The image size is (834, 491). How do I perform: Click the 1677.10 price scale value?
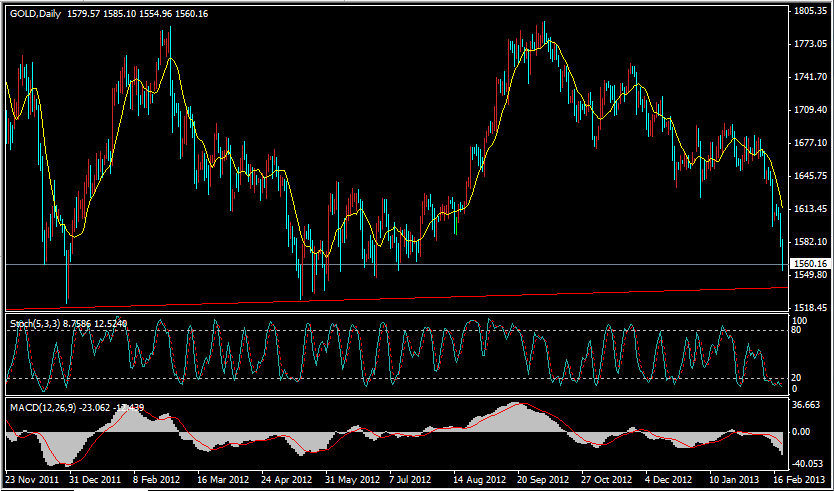(x=808, y=143)
